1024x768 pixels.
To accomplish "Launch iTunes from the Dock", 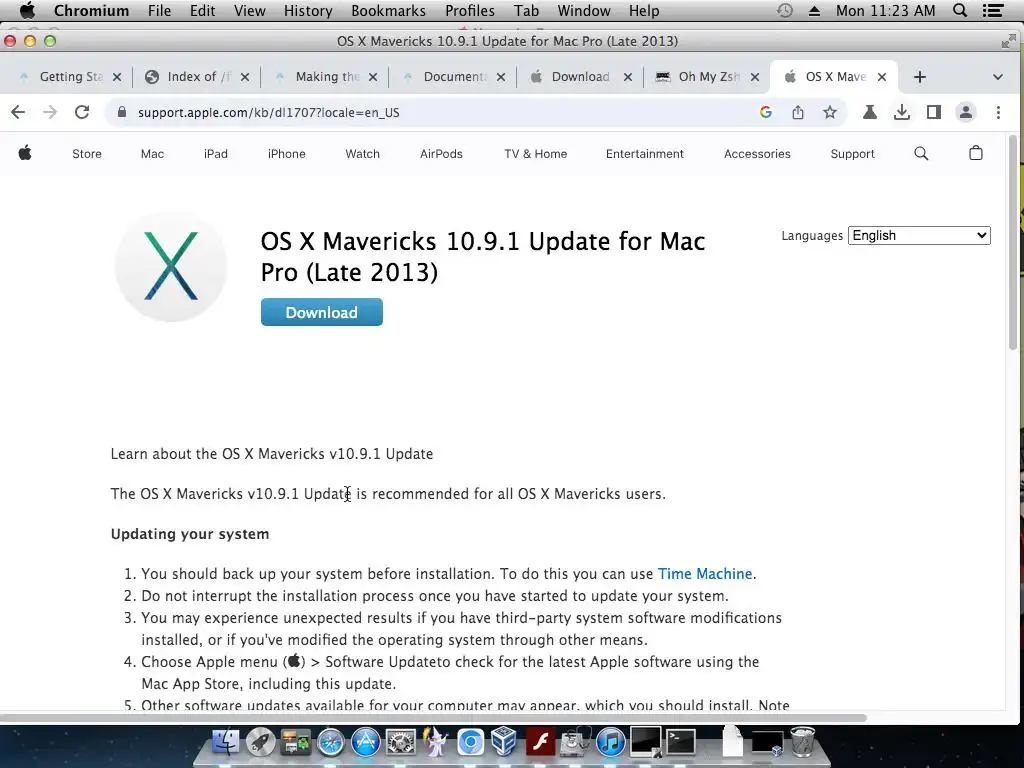I will click(611, 743).
